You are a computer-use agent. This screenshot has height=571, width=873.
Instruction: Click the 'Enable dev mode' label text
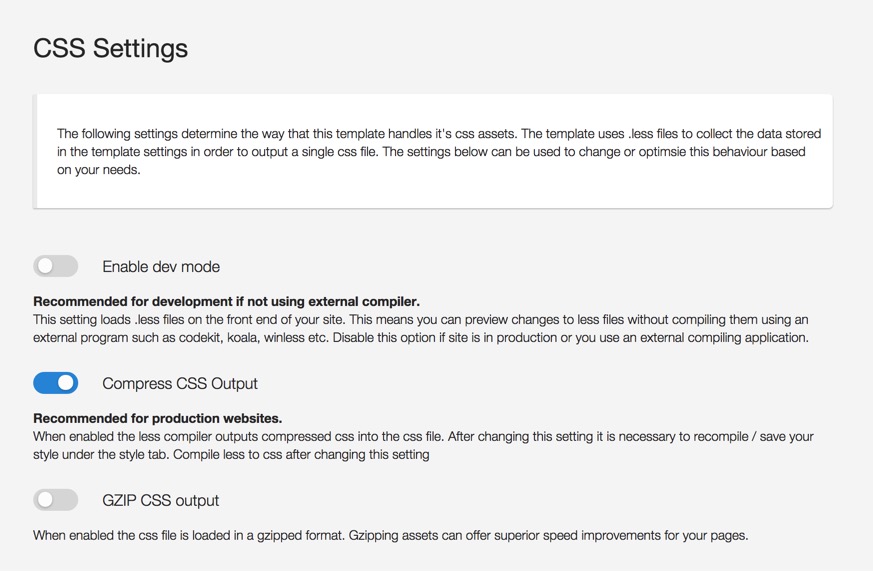tap(161, 267)
